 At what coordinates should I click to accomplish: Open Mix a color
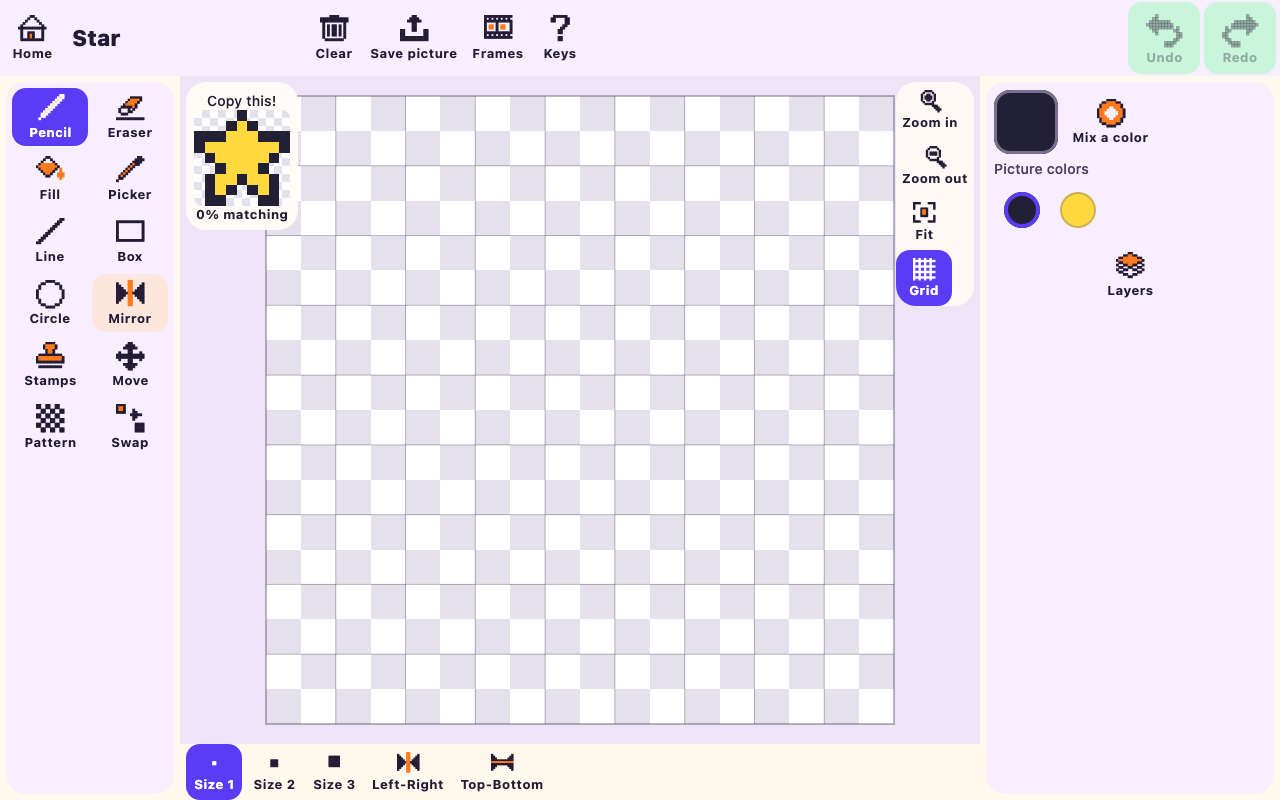1110,122
